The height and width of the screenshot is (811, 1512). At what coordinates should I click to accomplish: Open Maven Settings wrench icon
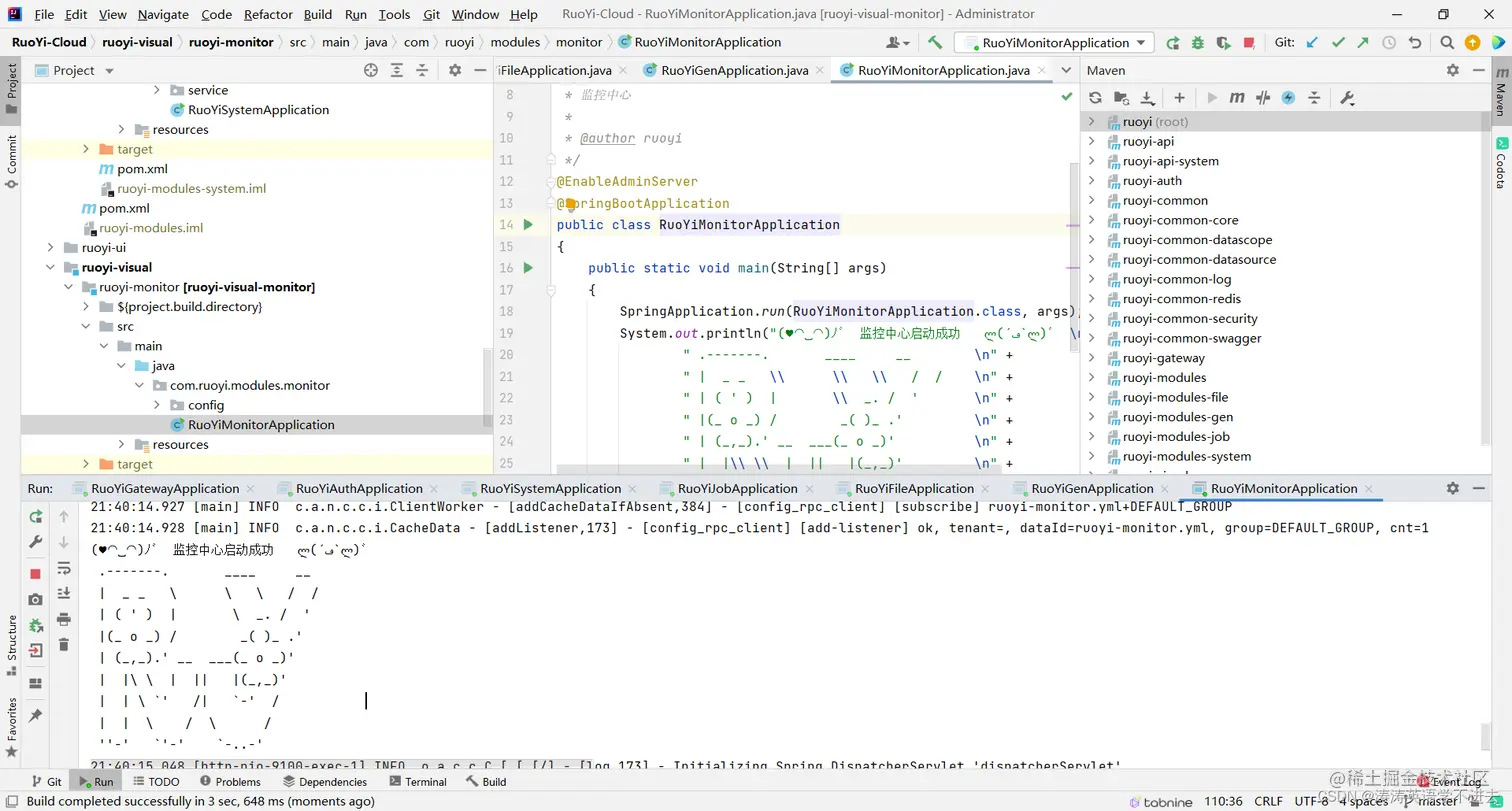(1347, 98)
